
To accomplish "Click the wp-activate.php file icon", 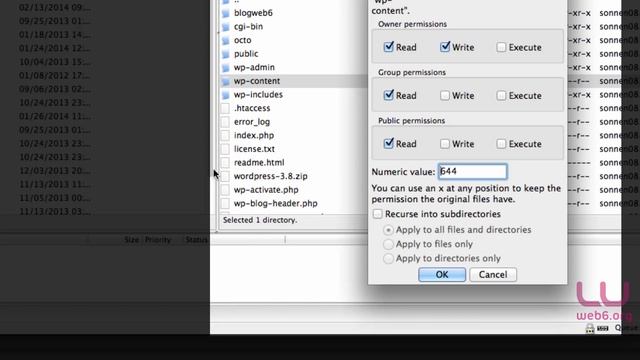I will coord(225,190).
